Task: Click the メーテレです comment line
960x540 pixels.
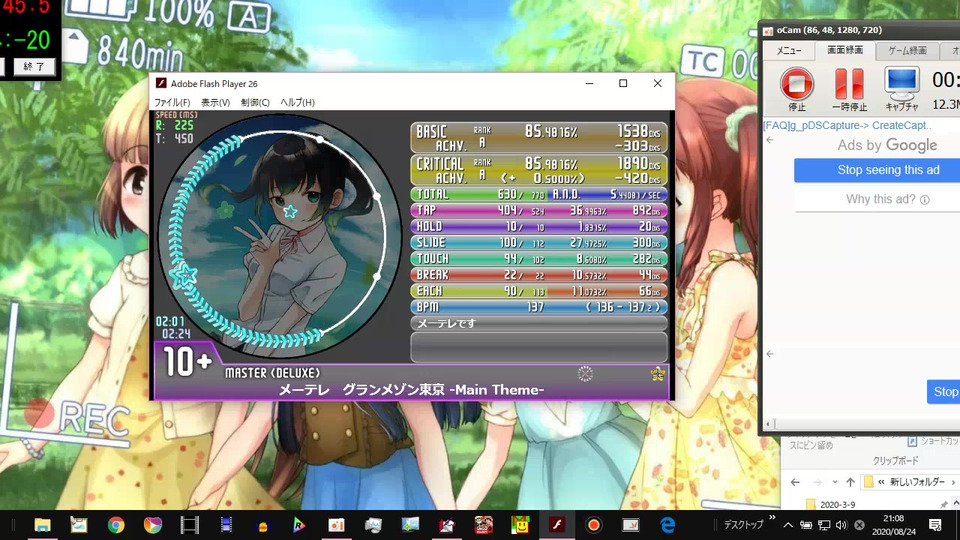Action: (x=539, y=323)
